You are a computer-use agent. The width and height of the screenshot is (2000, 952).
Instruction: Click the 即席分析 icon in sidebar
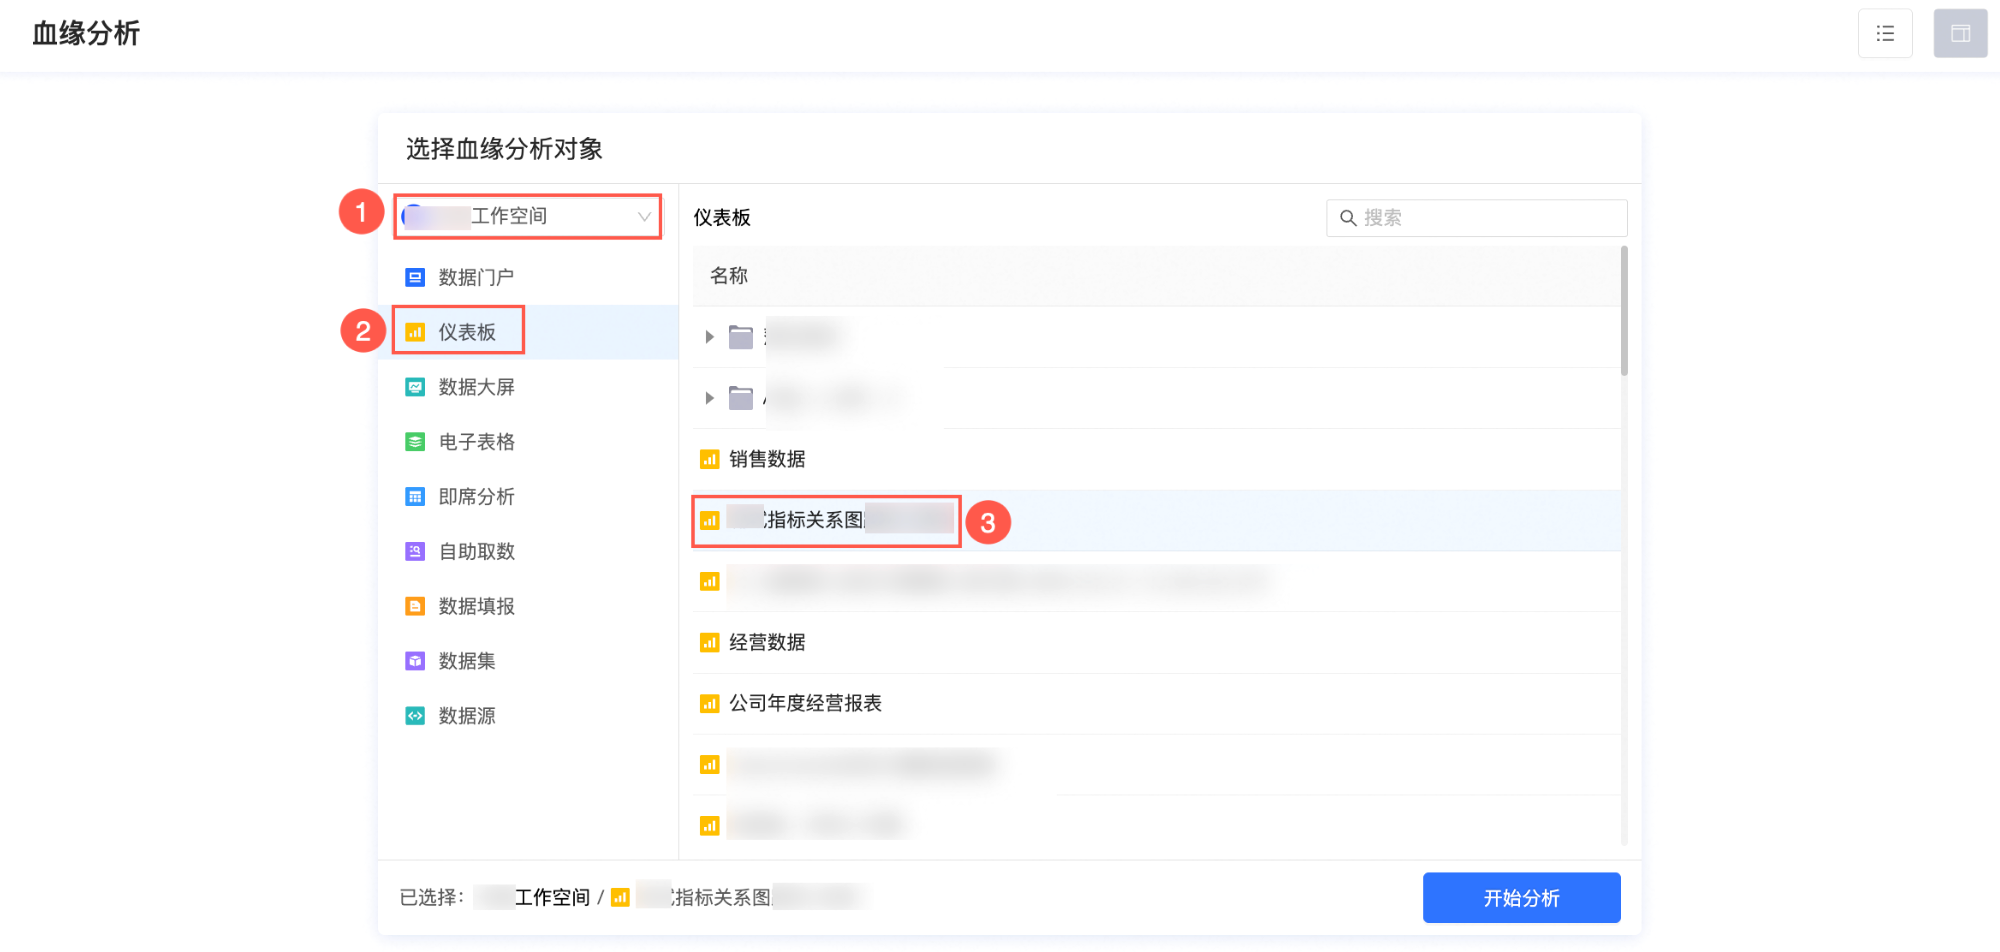point(415,497)
